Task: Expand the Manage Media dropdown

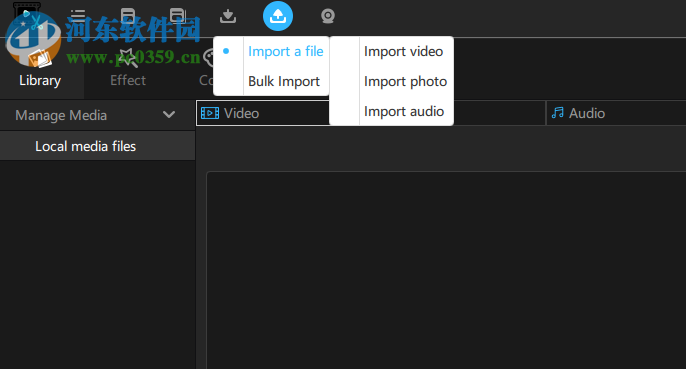Action: 97,115
